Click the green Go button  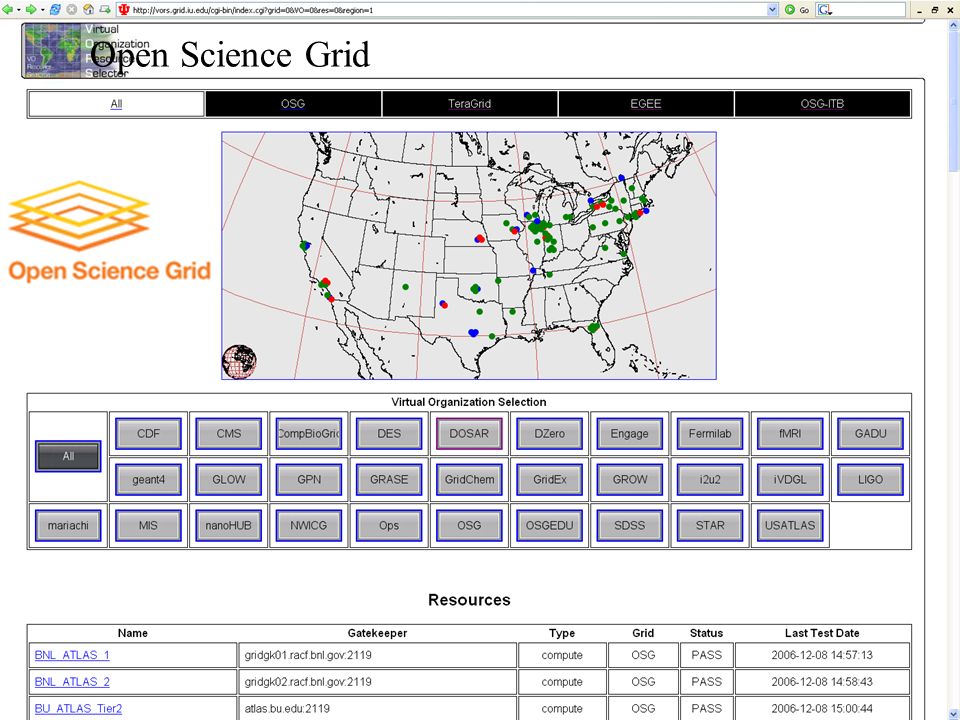797,10
